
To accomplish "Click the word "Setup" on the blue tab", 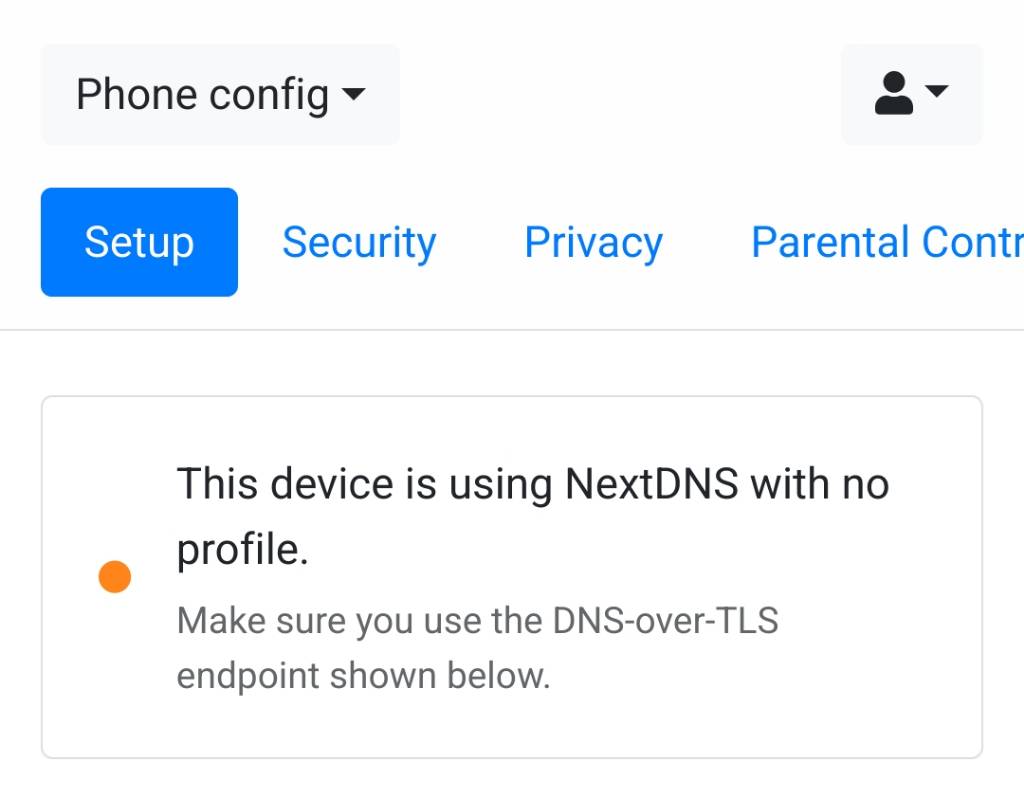I will (139, 242).
